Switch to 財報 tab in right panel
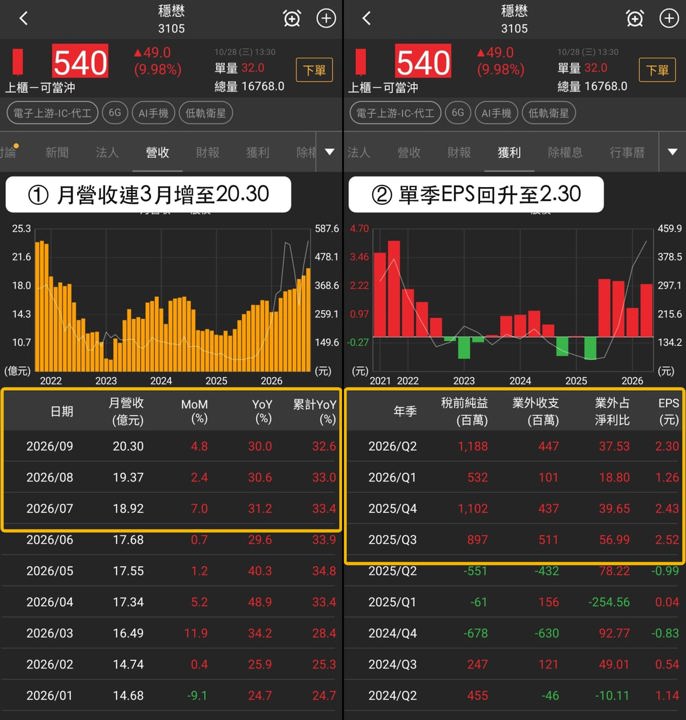 tap(459, 152)
